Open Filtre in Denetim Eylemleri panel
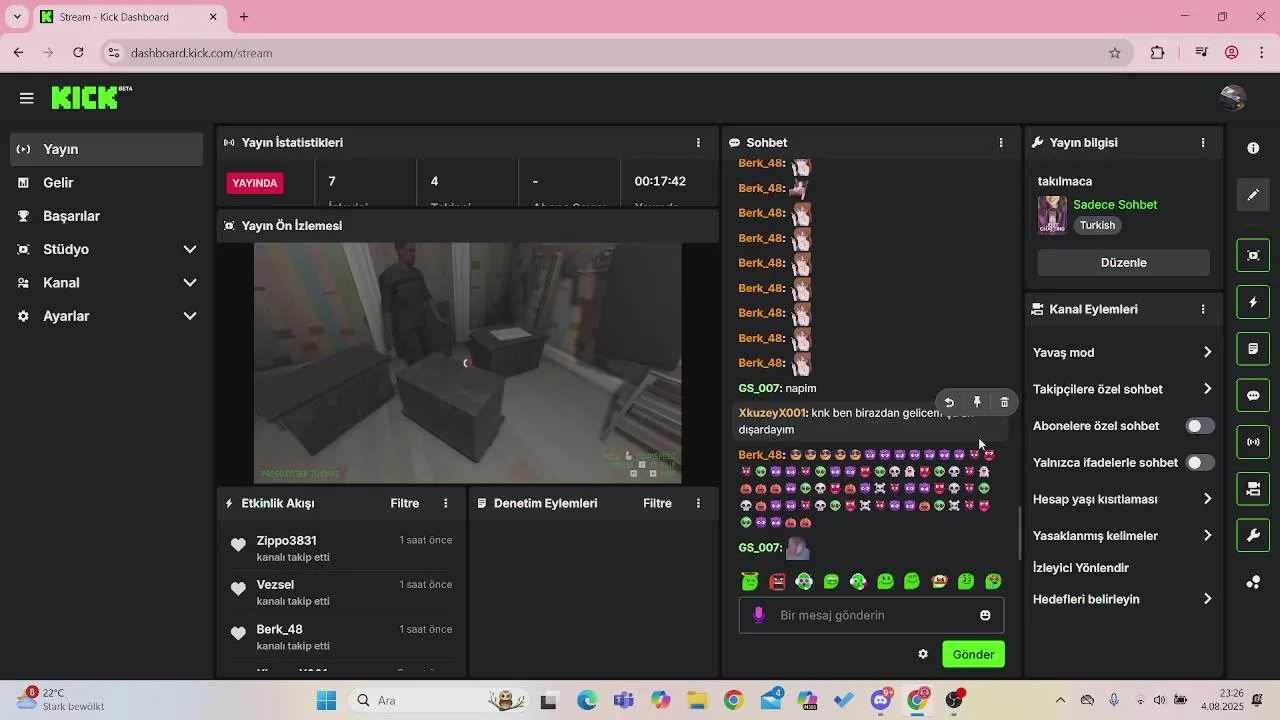1280x720 pixels. [x=657, y=503]
